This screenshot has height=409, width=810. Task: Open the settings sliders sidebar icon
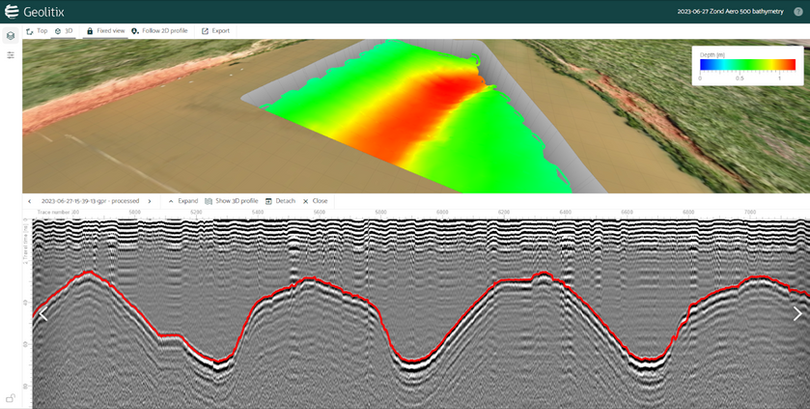click(x=11, y=55)
